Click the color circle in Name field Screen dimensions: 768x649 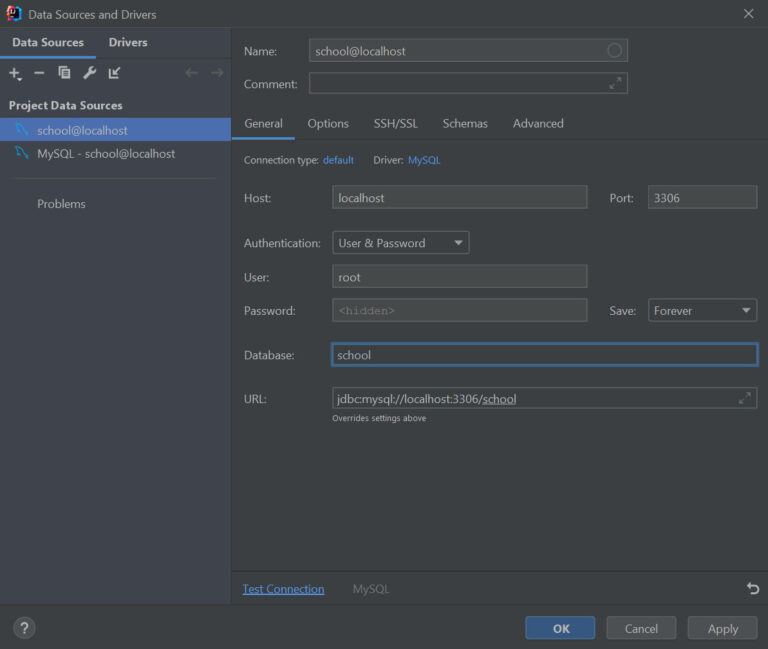[614, 50]
